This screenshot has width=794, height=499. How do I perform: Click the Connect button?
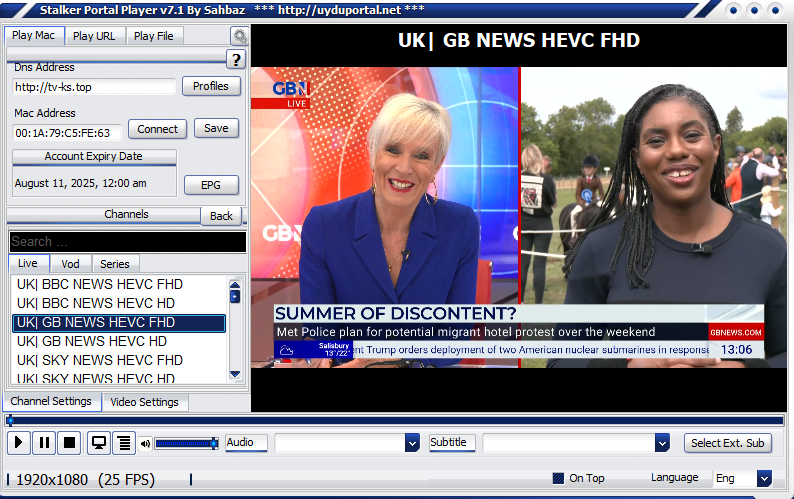157,129
